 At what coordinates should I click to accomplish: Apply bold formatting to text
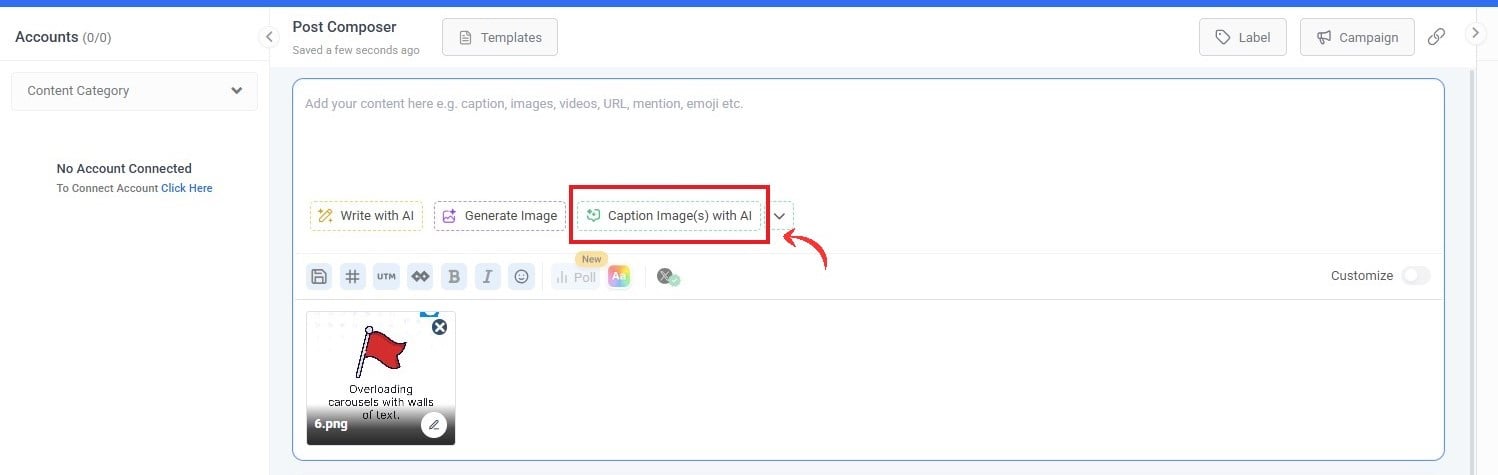pos(454,277)
